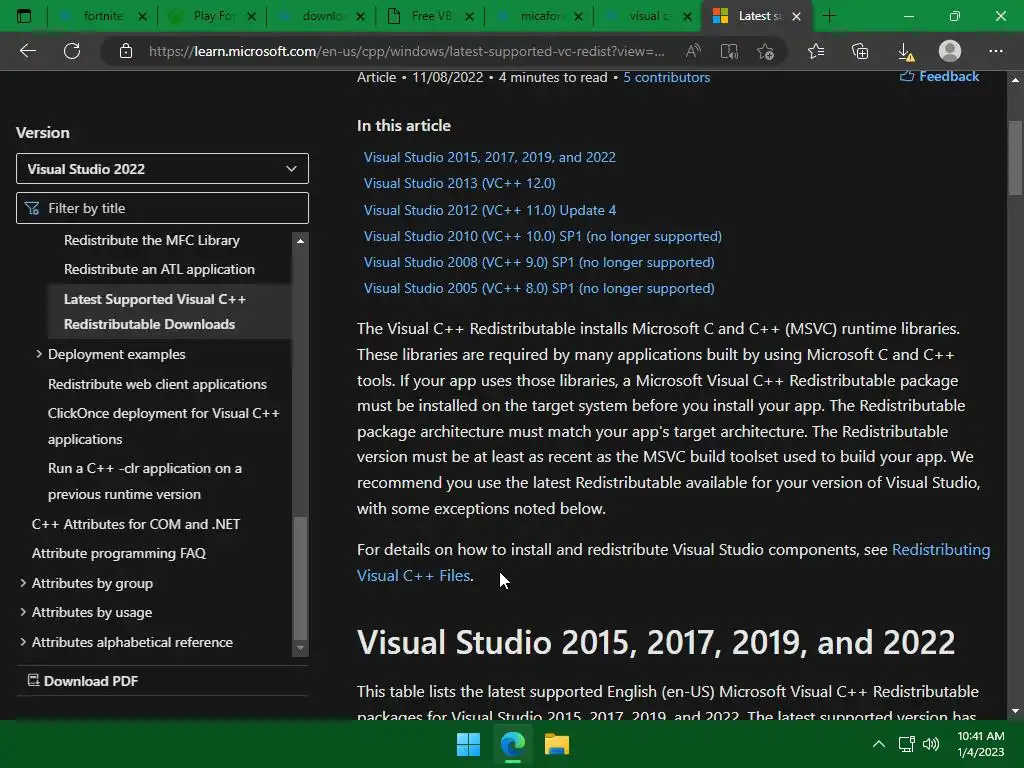The image size is (1024, 768).
Task: Open the 5 contributors link
Action: [666, 77]
